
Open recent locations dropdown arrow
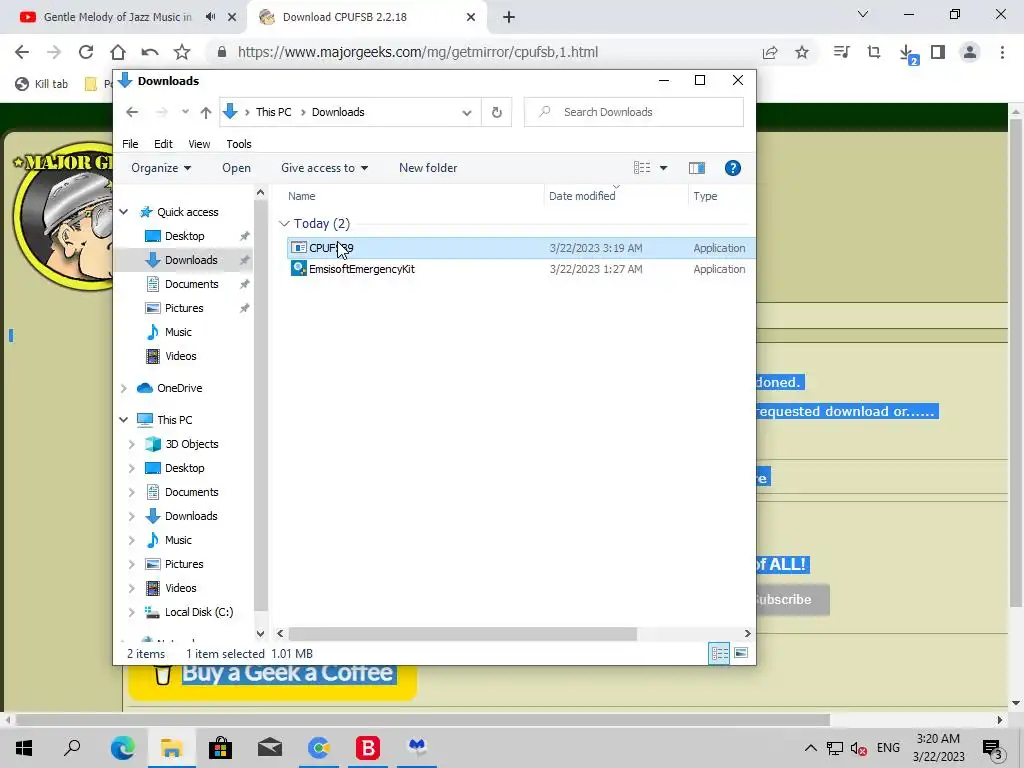point(185,112)
